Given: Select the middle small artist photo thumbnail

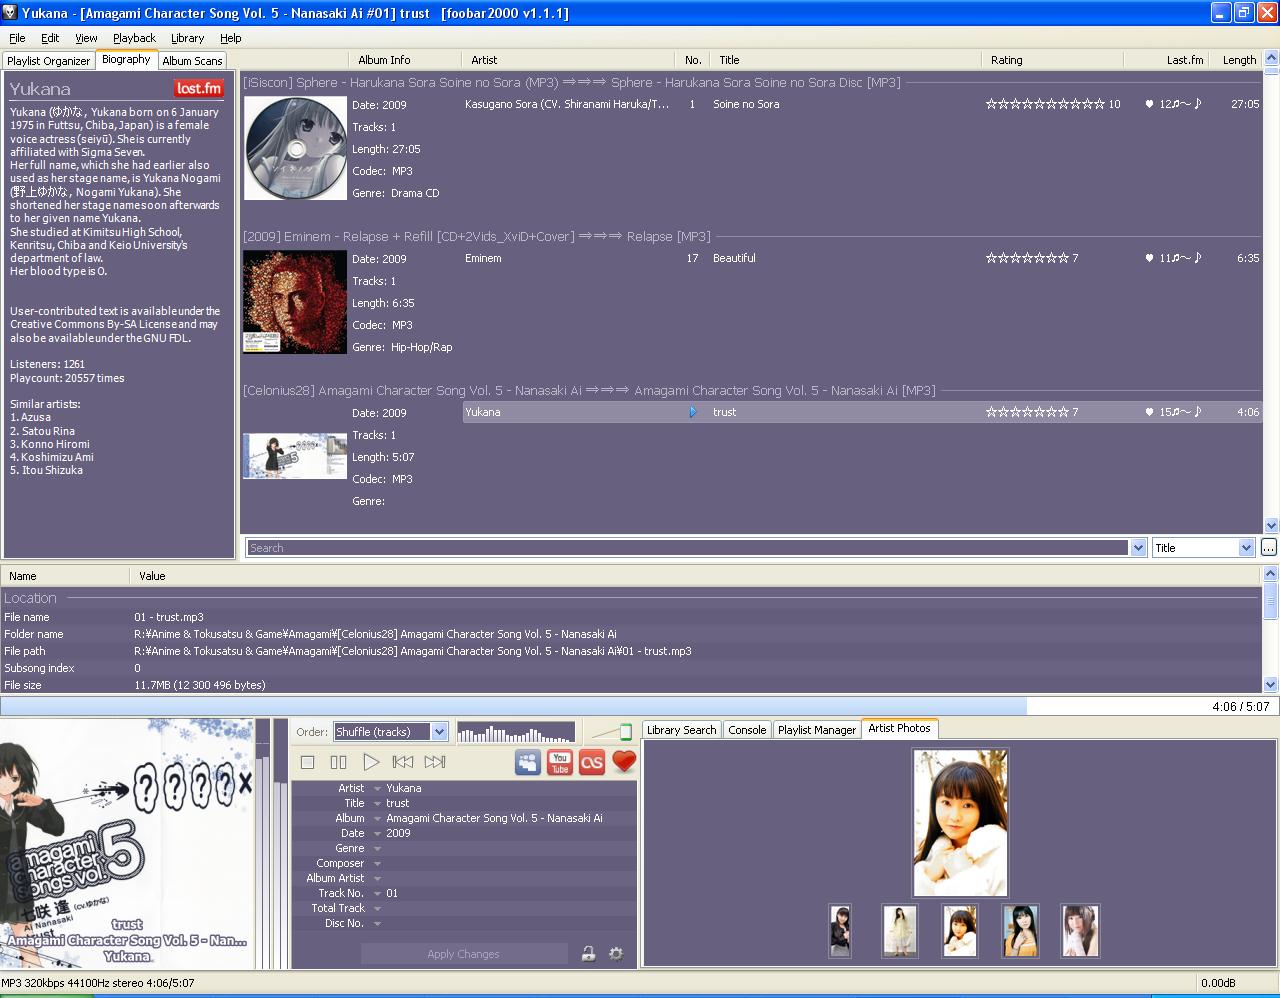Looking at the screenshot, I should pos(960,931).
